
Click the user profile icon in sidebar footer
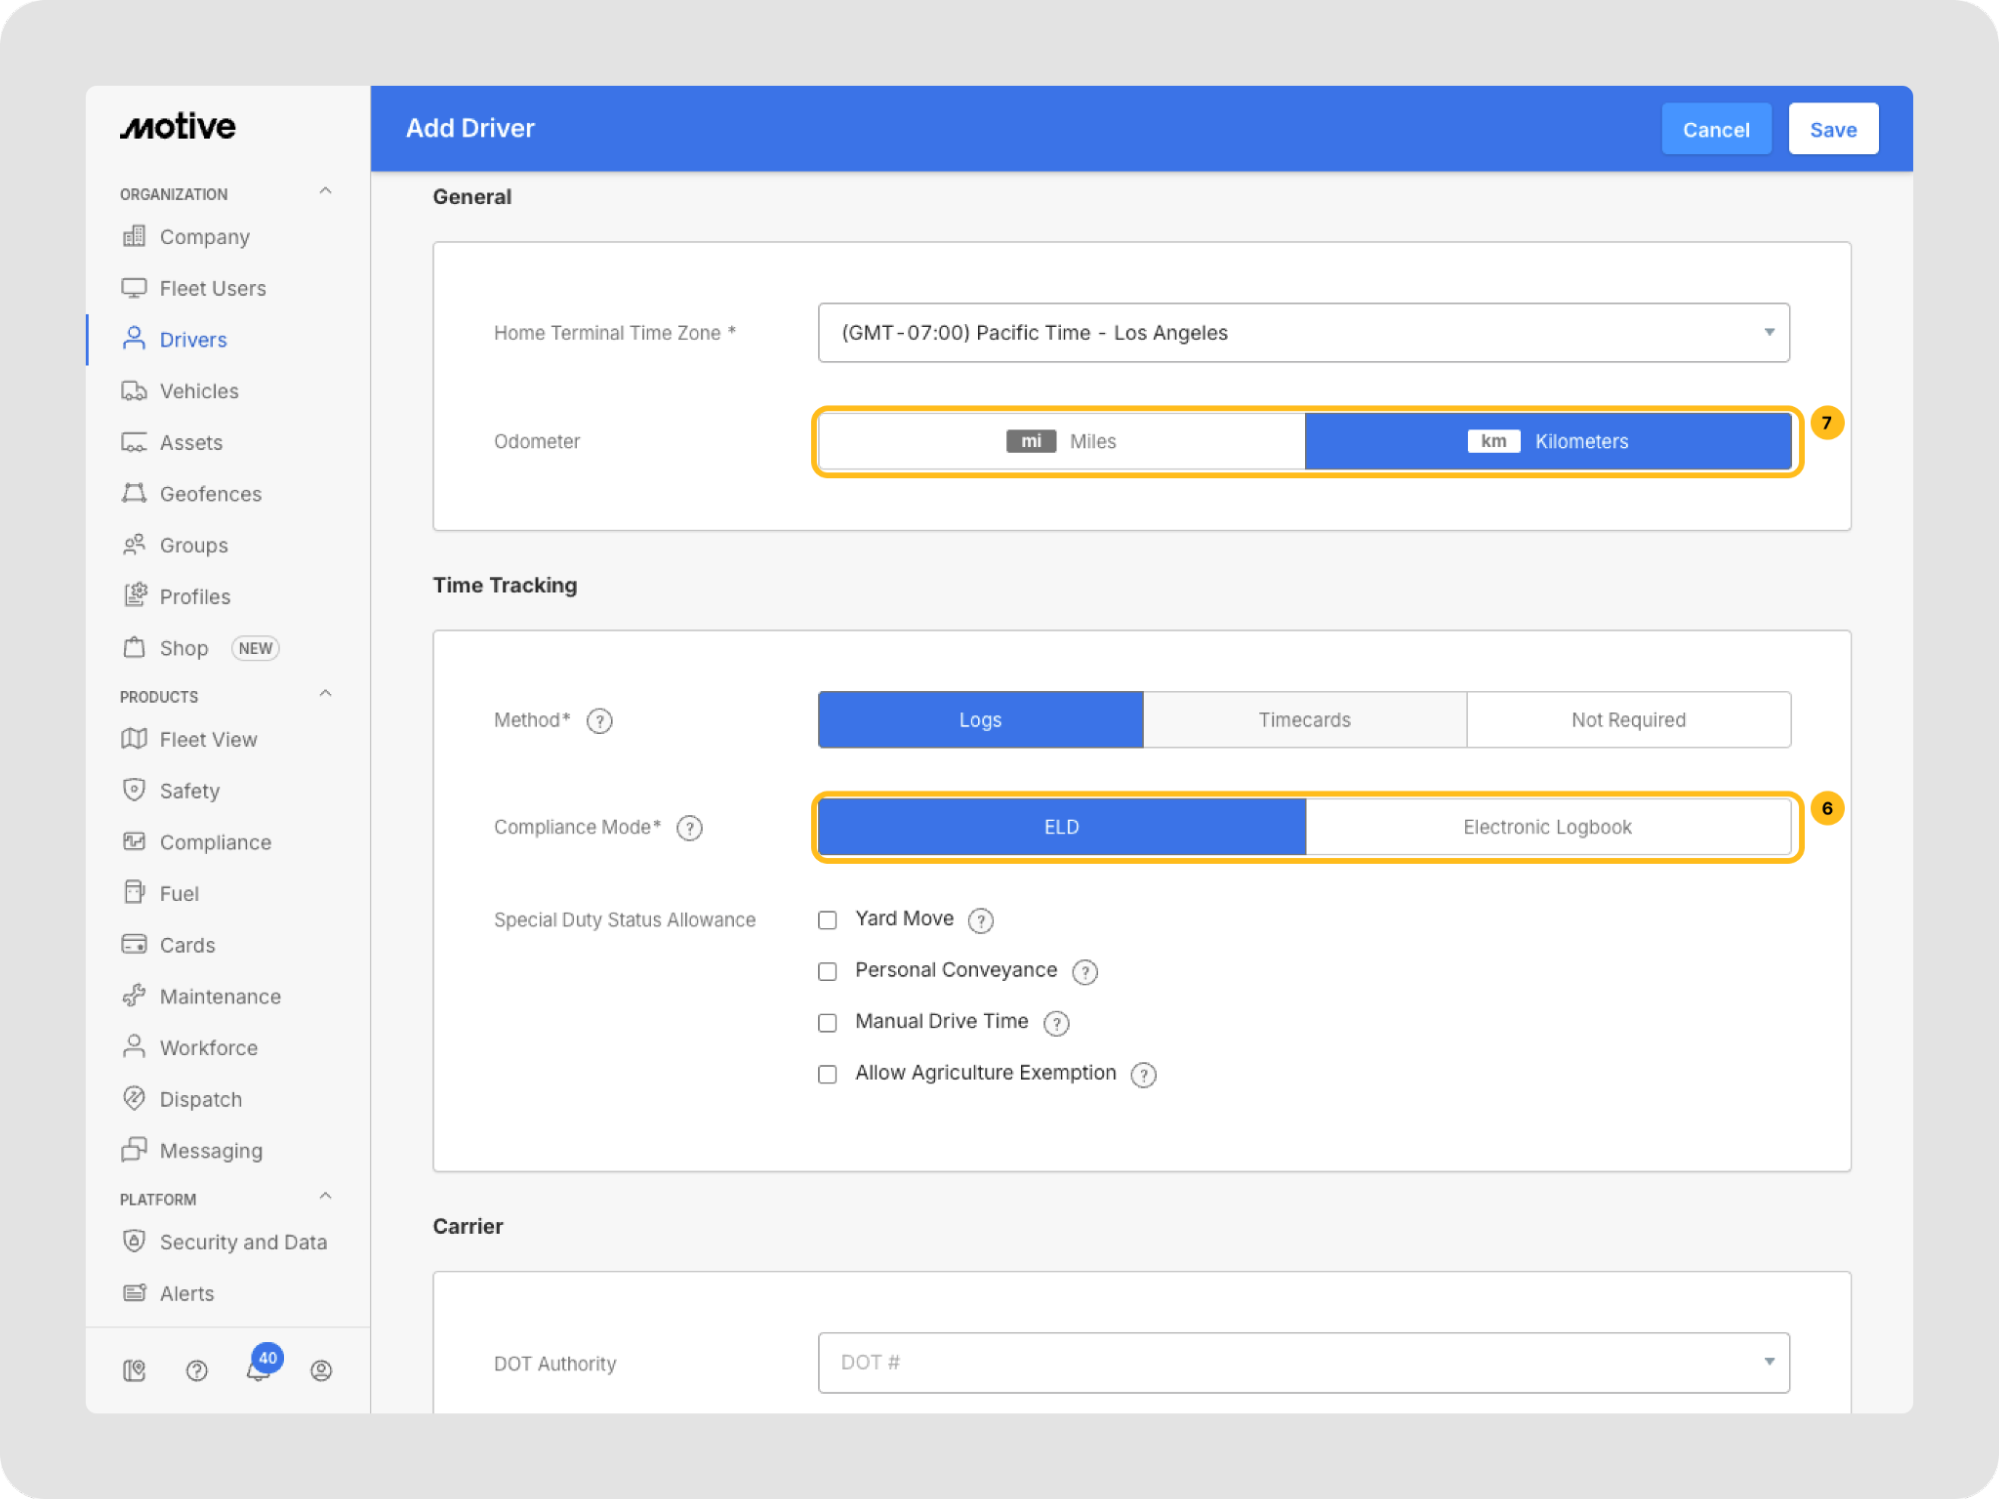[321, 1370]
